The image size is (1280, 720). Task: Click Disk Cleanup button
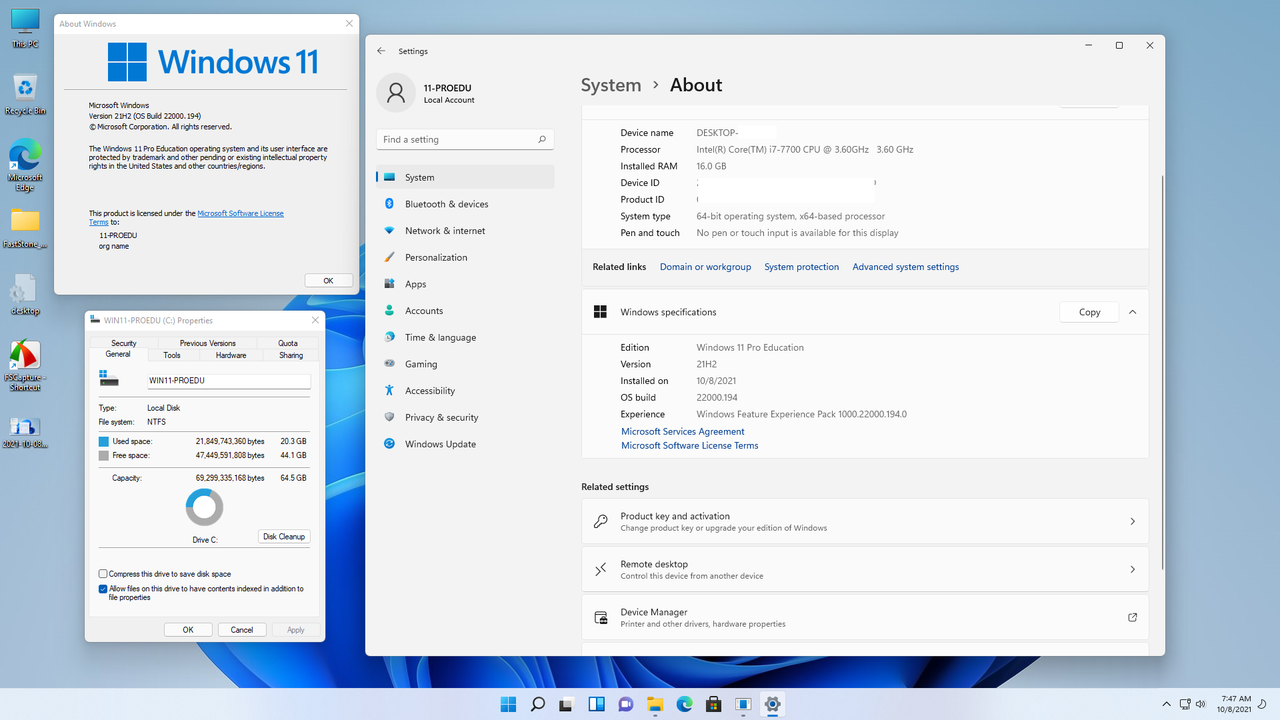click(284, 537)
